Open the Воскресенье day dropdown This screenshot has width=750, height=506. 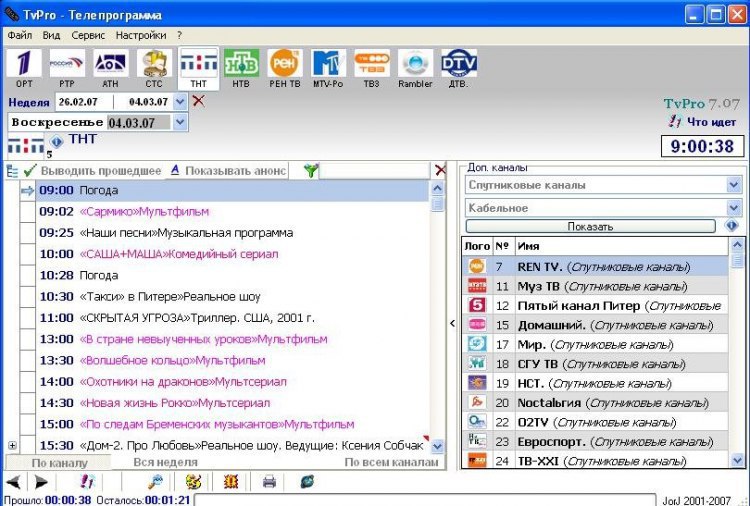click(x=180, y=122)
